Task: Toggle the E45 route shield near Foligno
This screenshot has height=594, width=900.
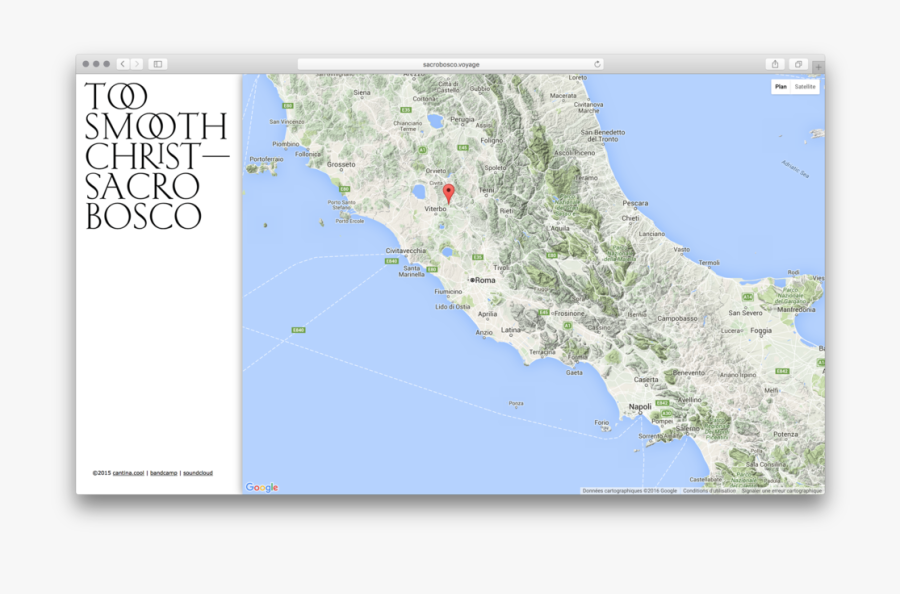Action: 463,147
